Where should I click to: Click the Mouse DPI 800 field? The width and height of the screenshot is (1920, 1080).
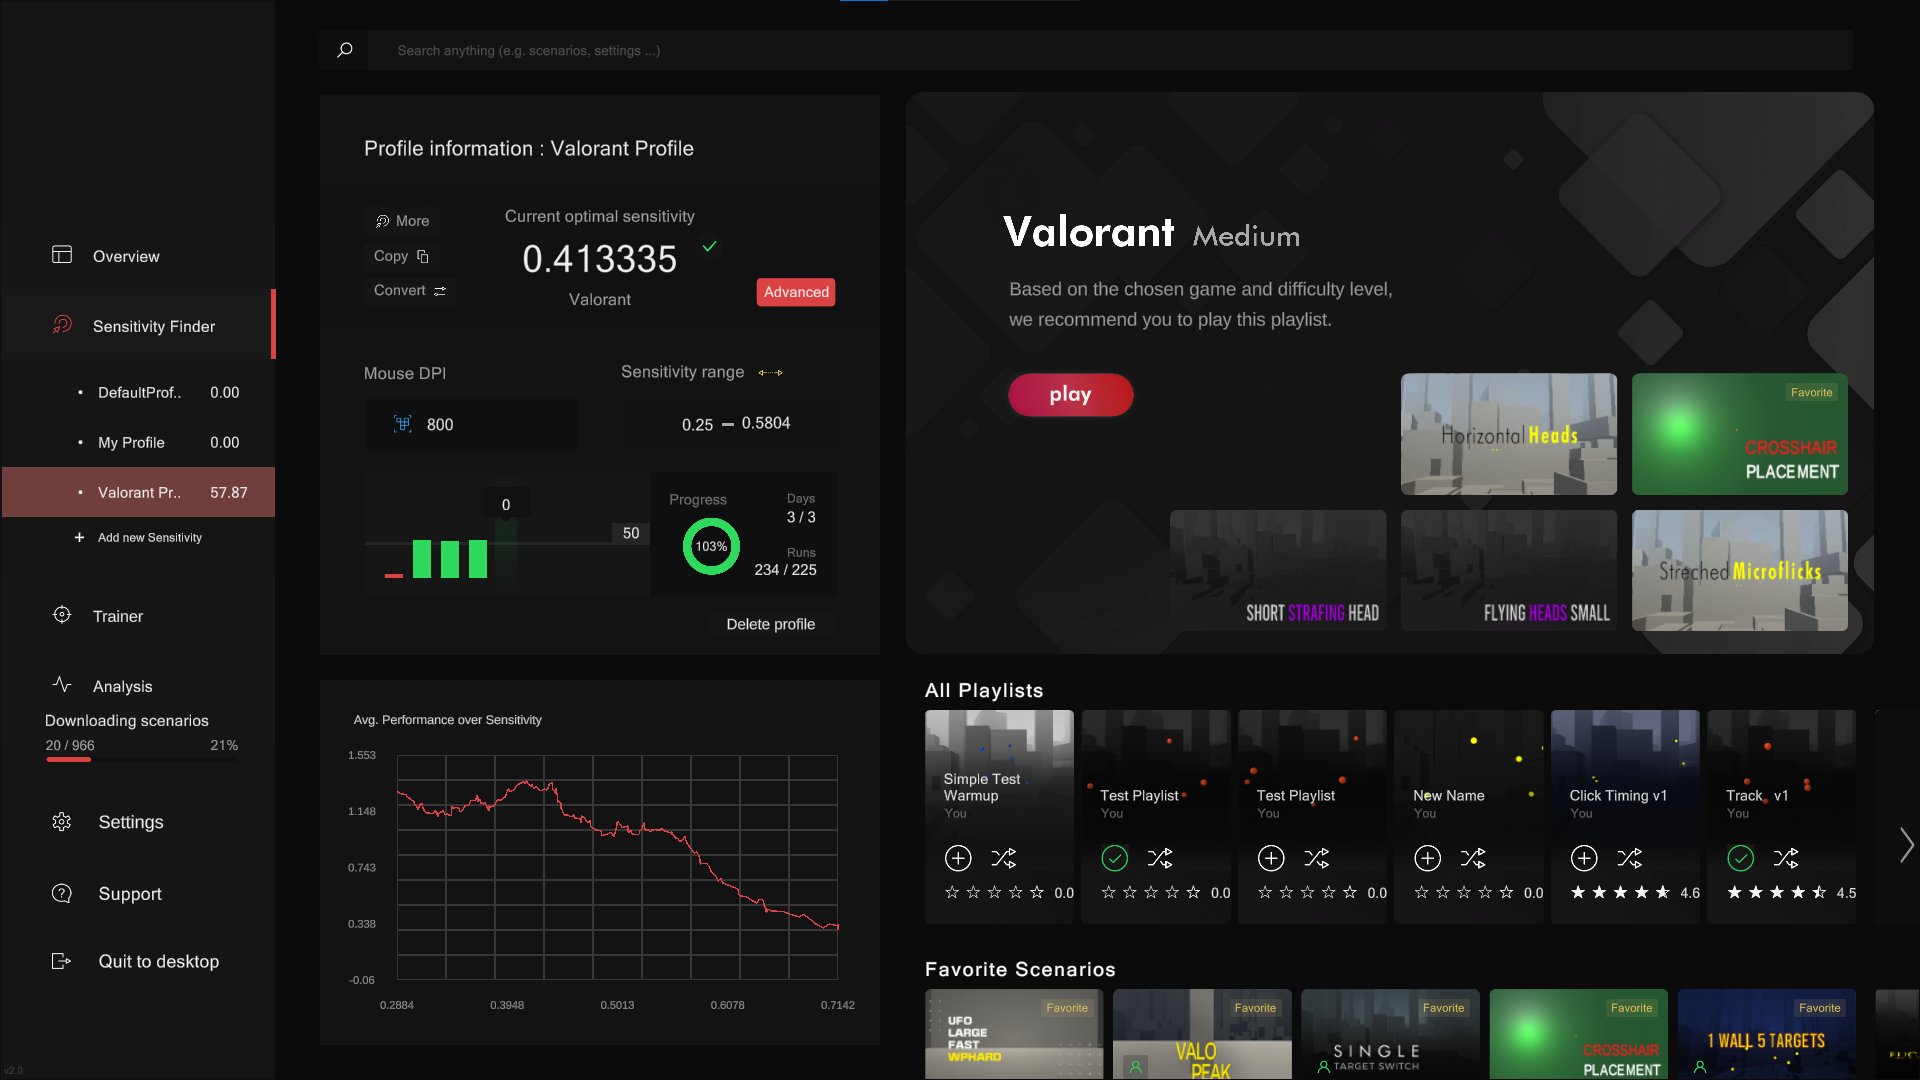(x=470, y=425)
